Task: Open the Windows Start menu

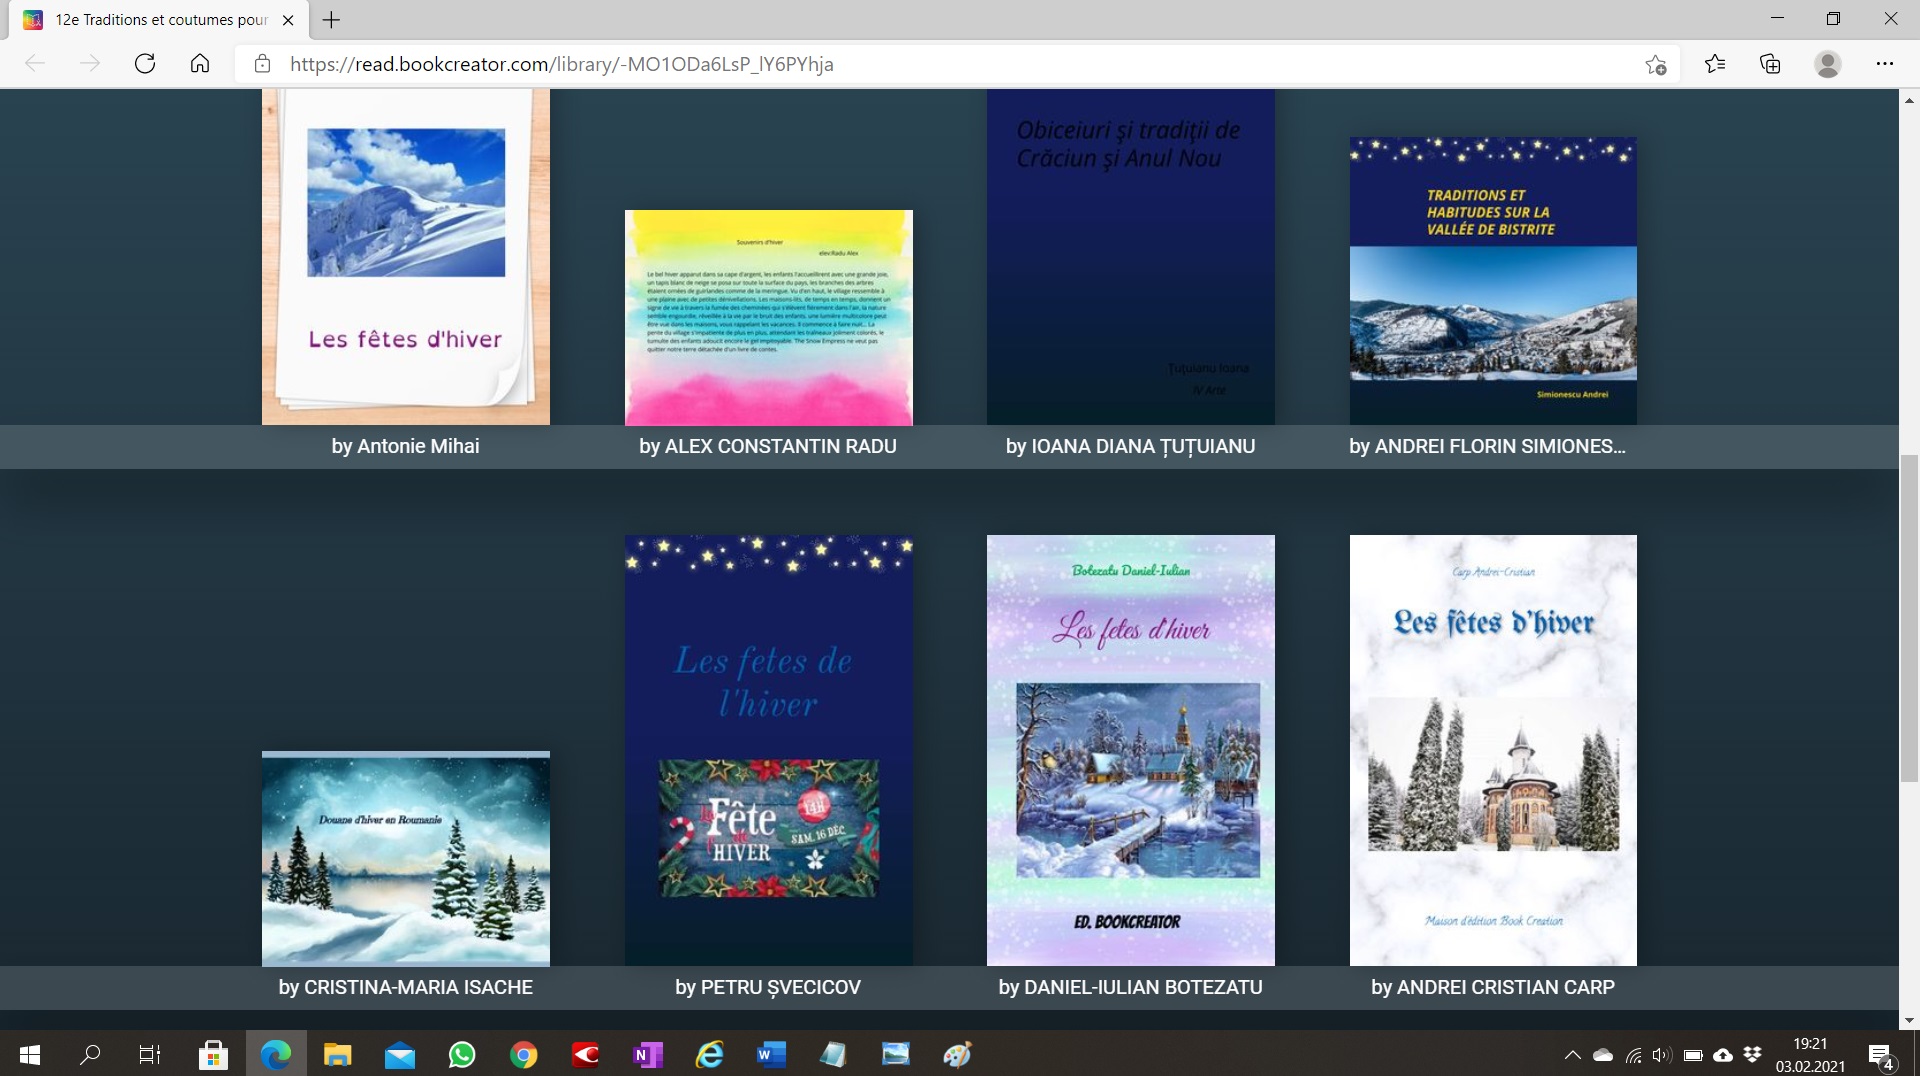Action: 30,1055
